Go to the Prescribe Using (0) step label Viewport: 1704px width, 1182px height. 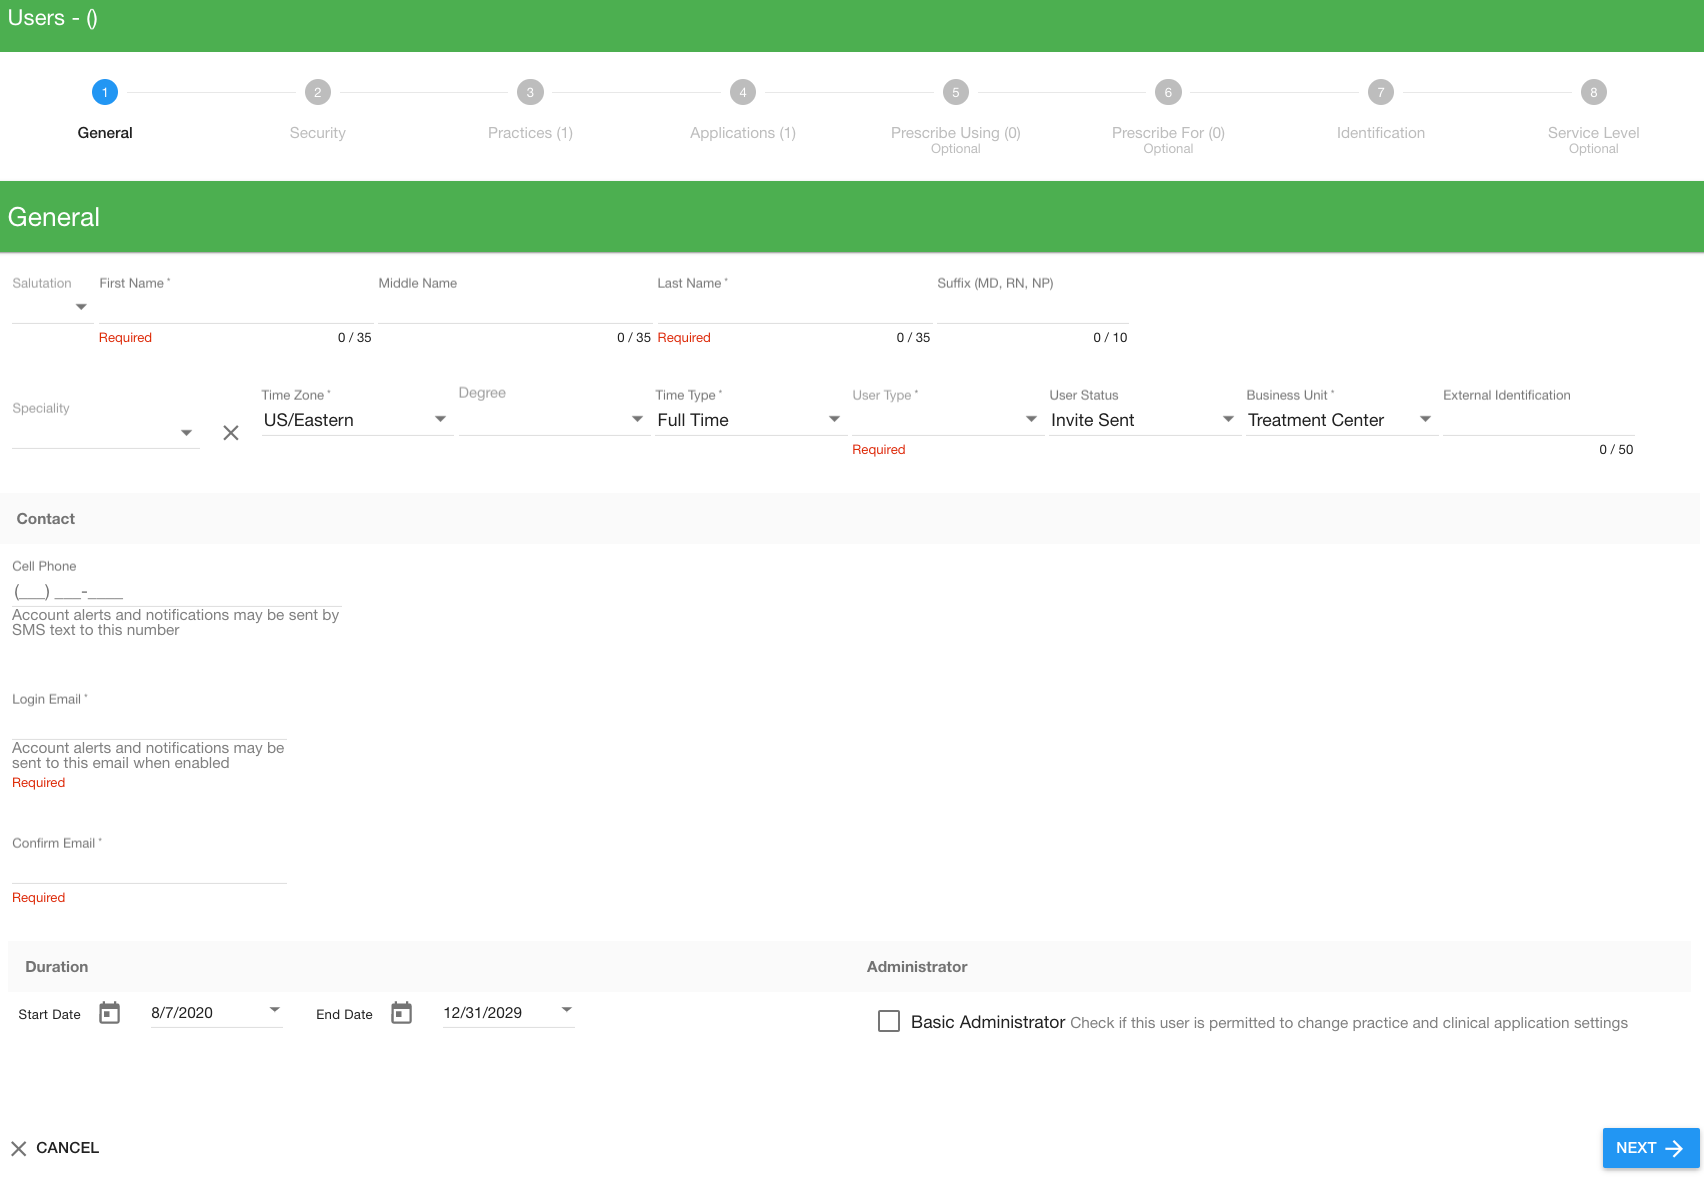coord(956,133)
